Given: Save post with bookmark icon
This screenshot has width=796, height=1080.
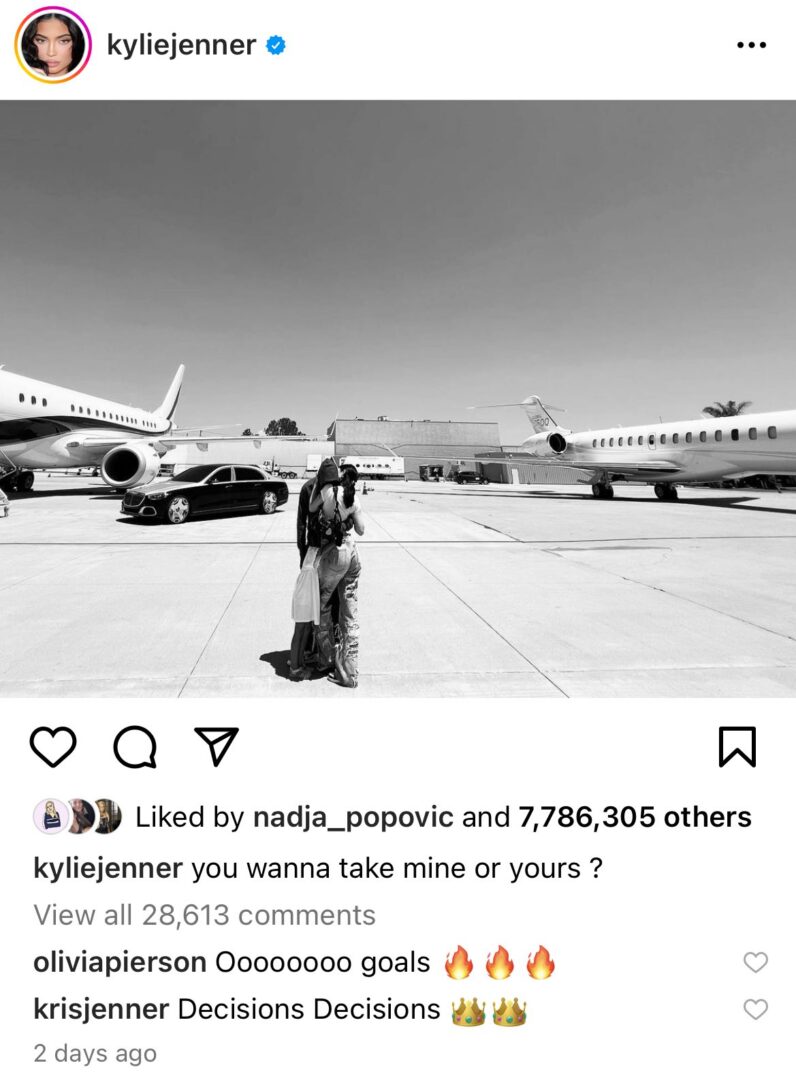Looking at the screenshot, I should pyautogui.click(x=737, y=747).
